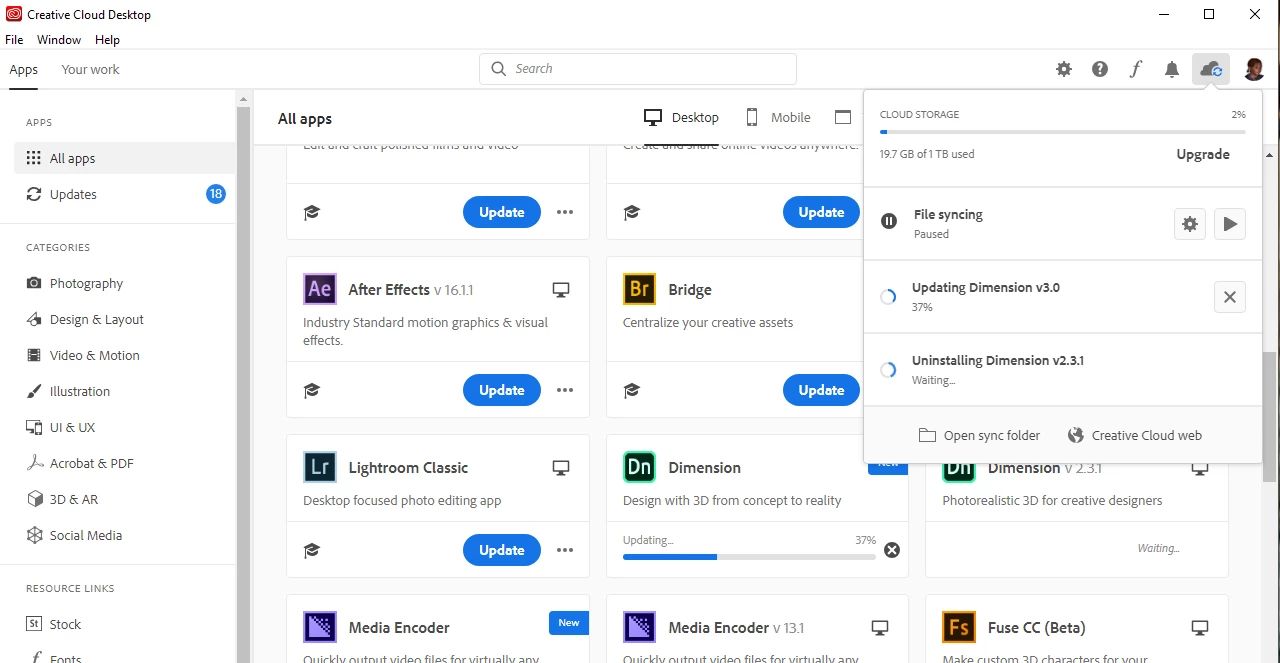Open the File menu

[x=14, y=40]
